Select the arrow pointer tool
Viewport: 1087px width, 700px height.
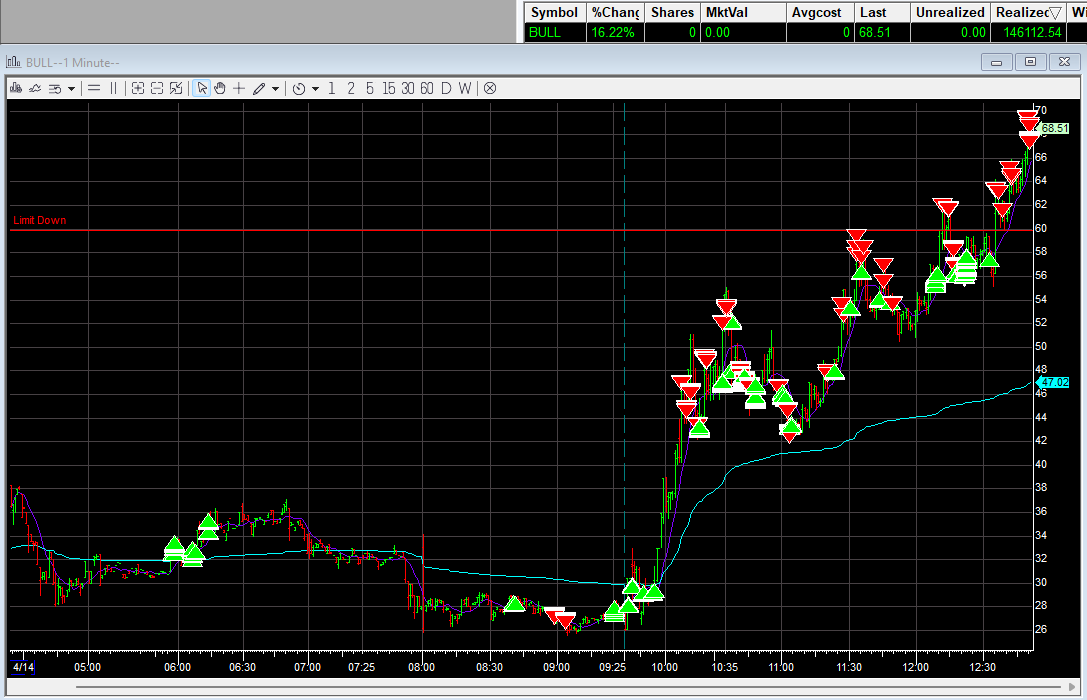202,88
